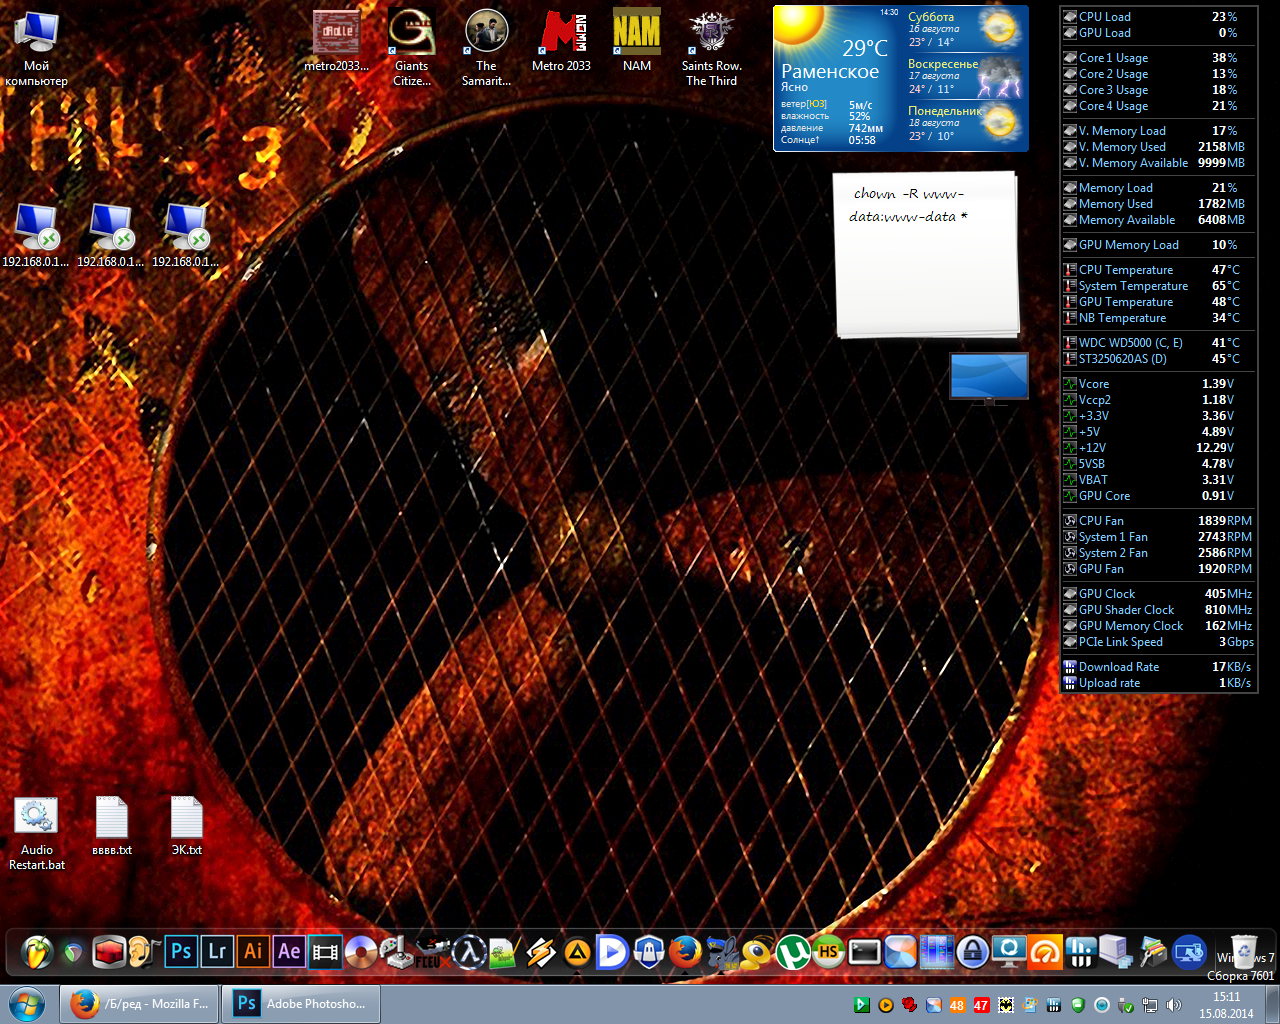Open system clock showing 15:11

(1226, 1004)
